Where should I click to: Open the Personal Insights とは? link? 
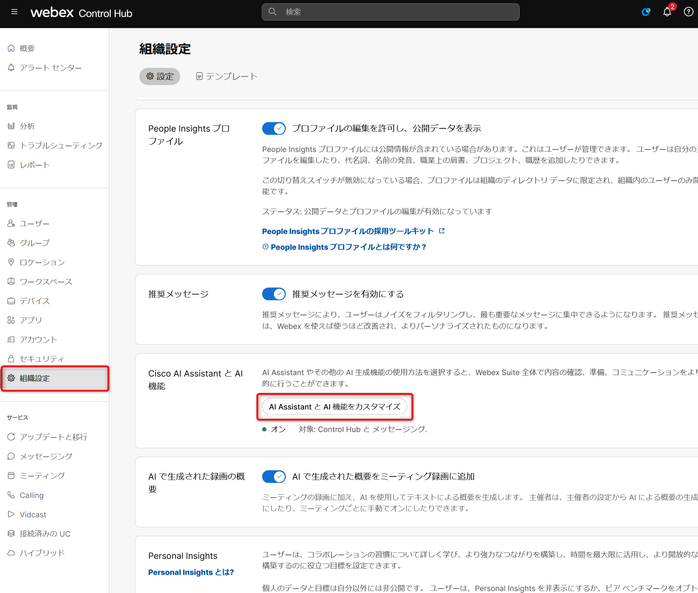pyautogui.click(x=191, y=572)
